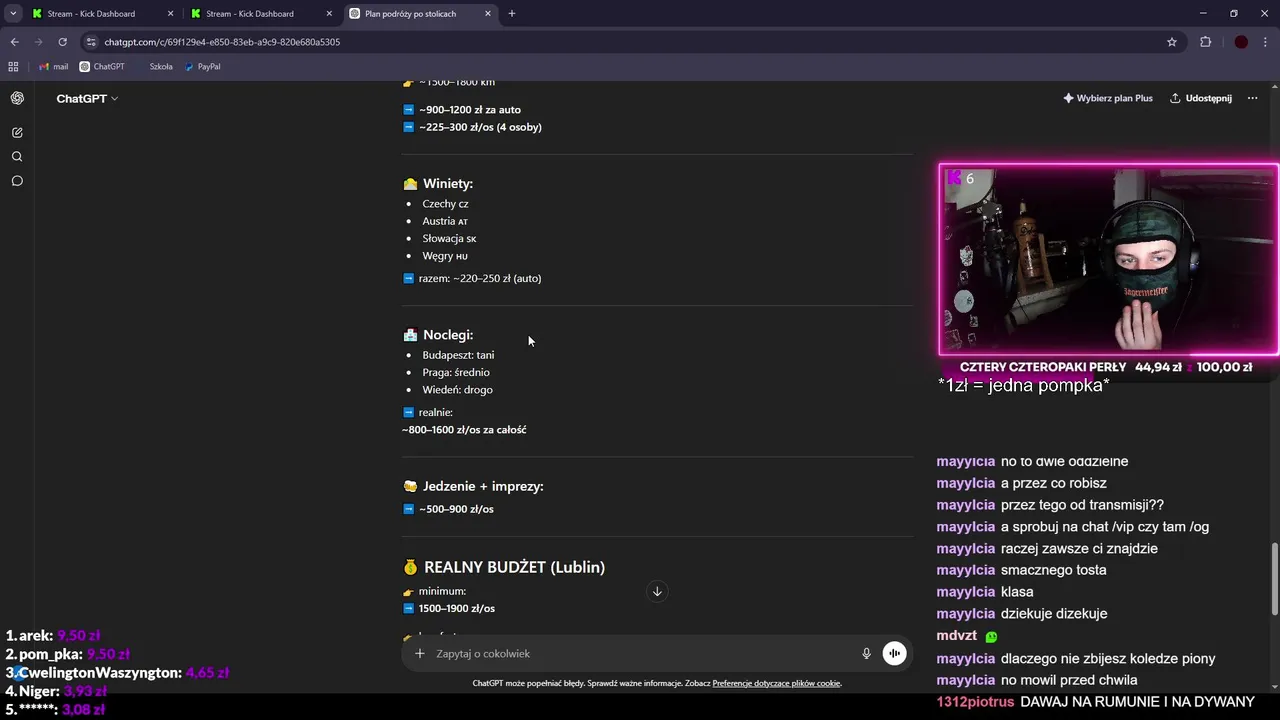
Task: Click 1.arek donor leaderboard entry
Action: [x=52, y=635]
